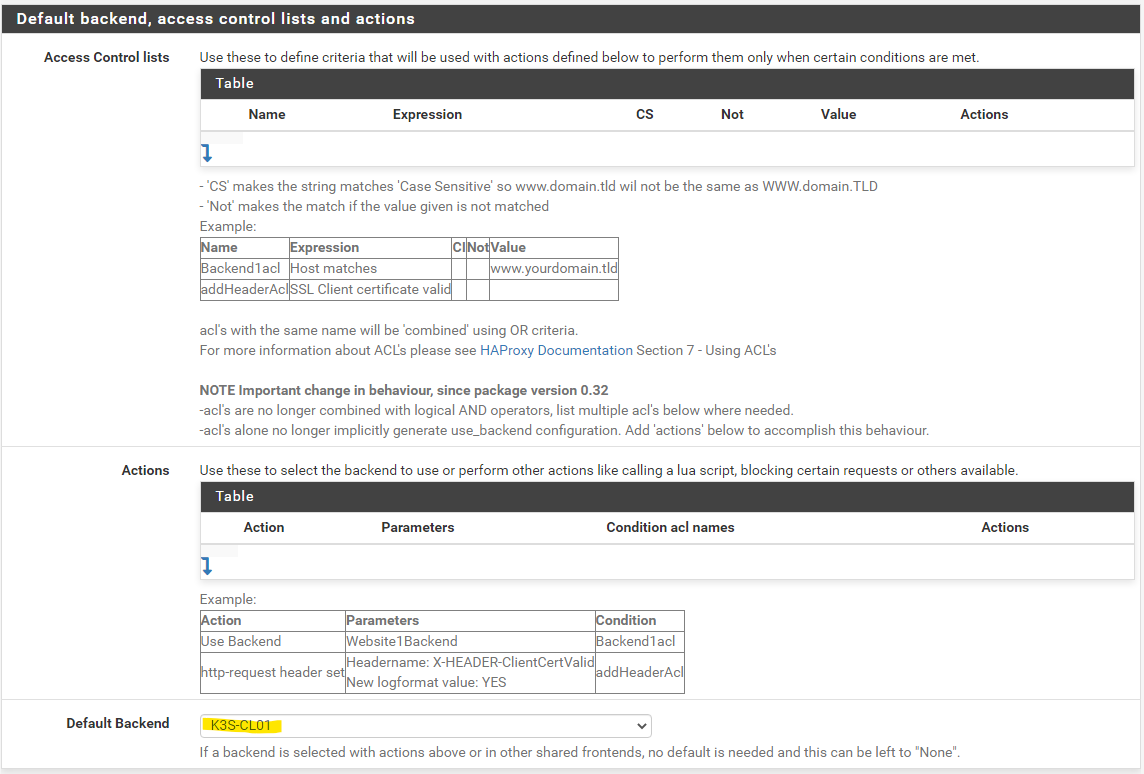
Task: Click the addHeaderAcl example row
Action: [243, 289]
